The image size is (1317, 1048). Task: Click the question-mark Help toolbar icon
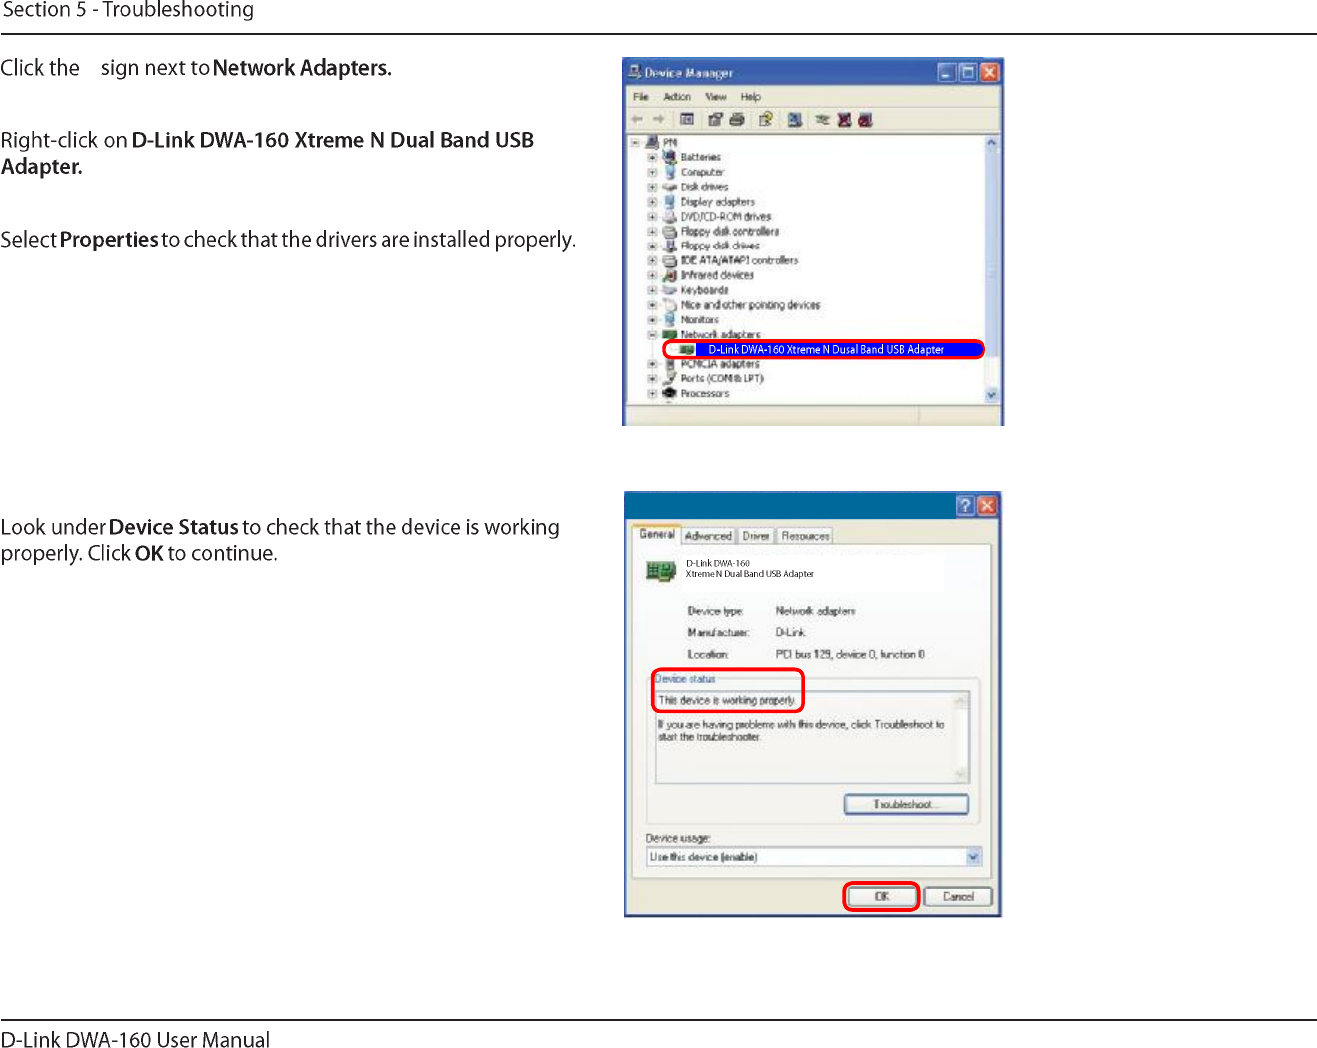(766, 120)
